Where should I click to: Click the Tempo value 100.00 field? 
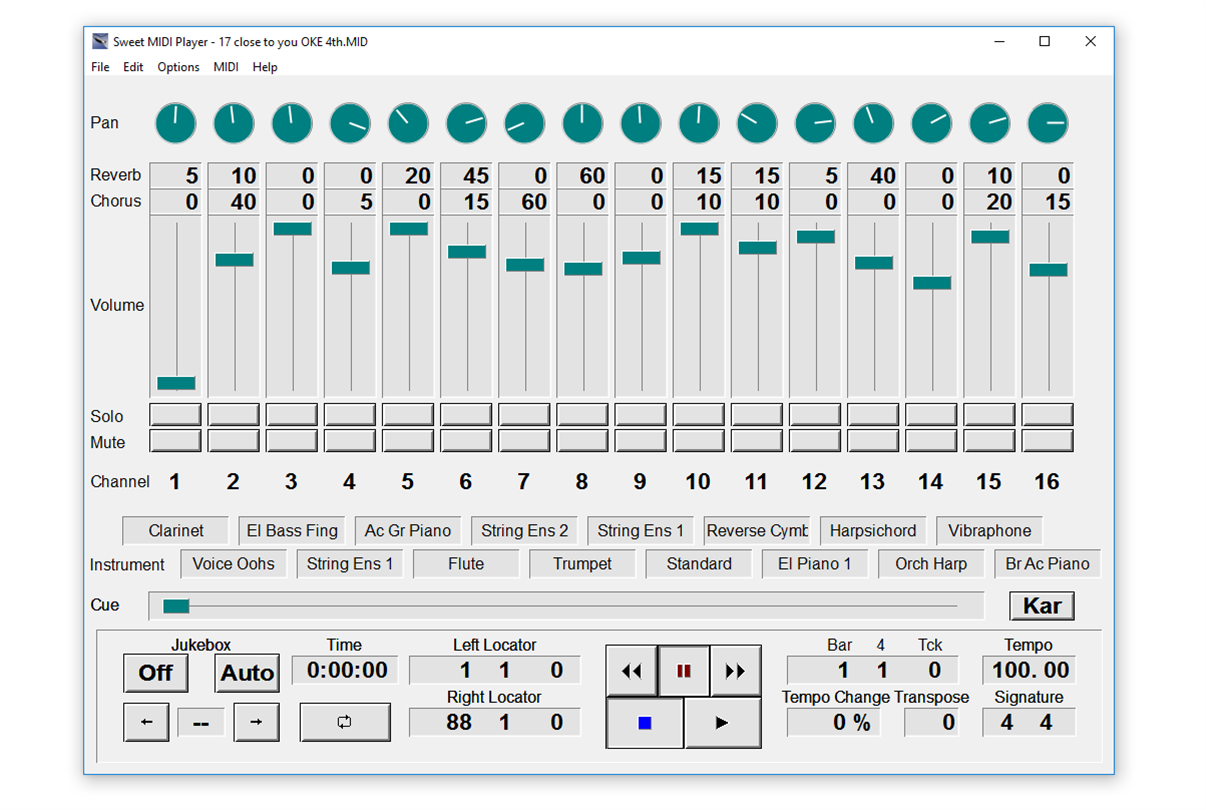1028,670
